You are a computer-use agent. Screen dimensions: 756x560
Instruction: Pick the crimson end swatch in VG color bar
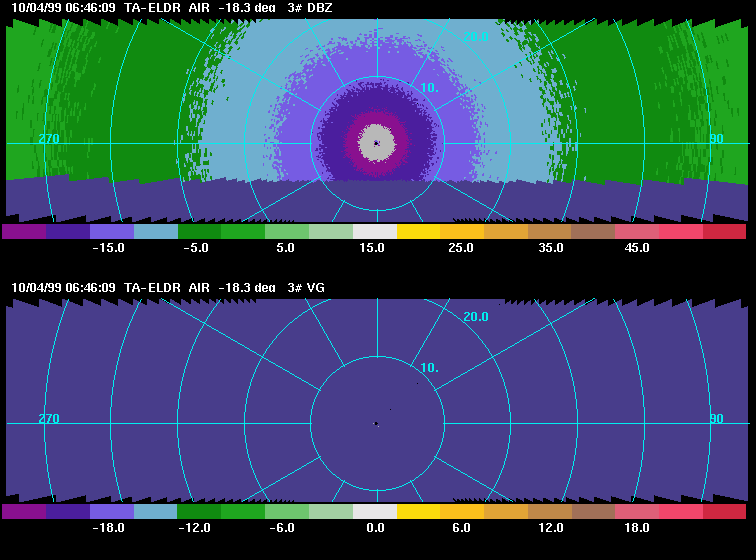tap(724, 511)
